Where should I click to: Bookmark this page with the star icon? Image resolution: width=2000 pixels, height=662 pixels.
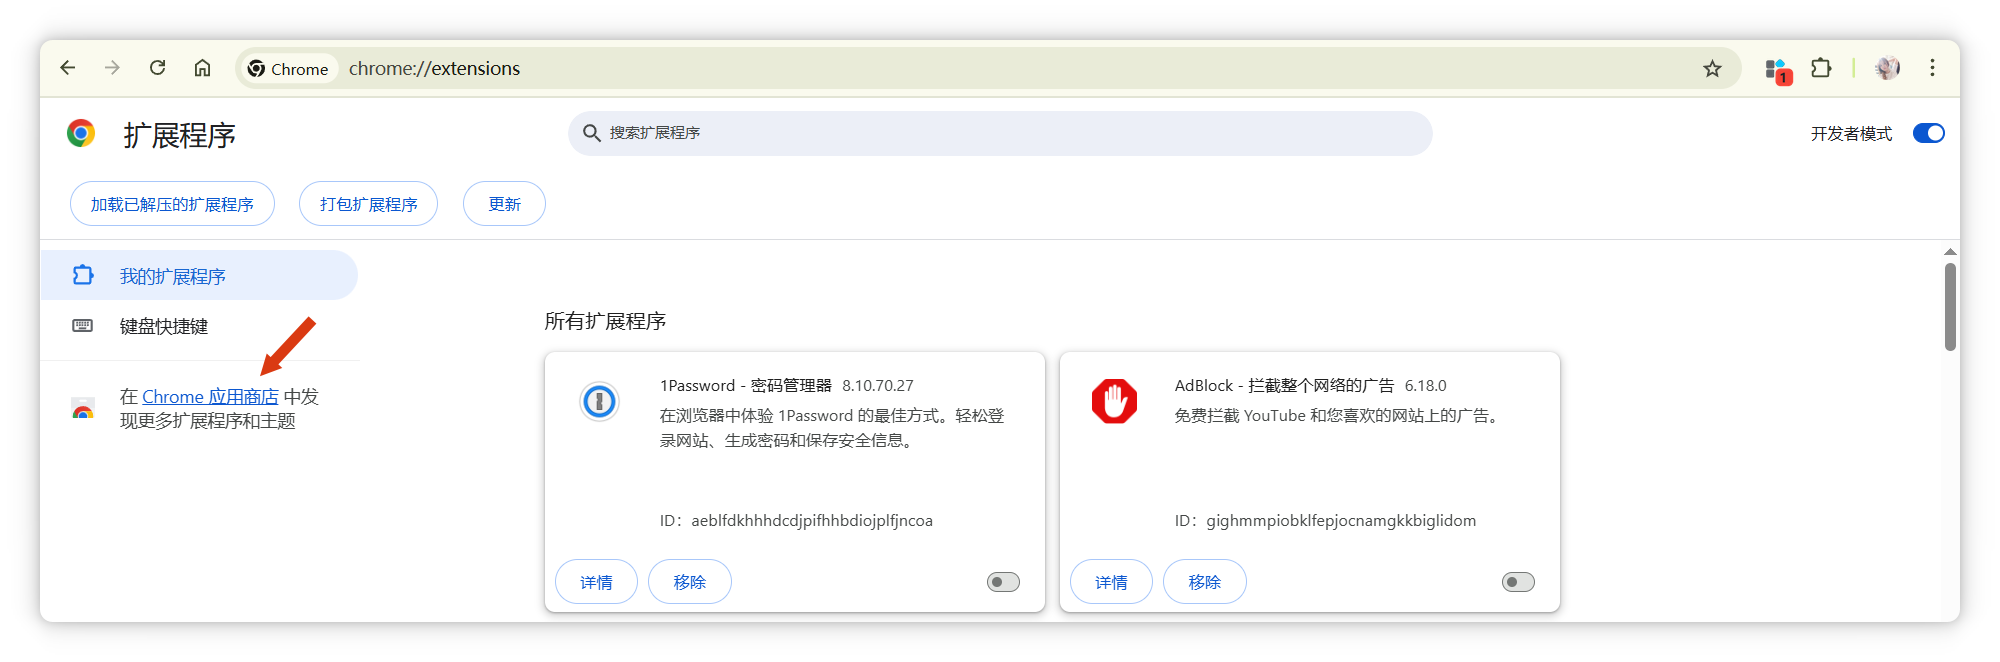[x=1712, y=68]
